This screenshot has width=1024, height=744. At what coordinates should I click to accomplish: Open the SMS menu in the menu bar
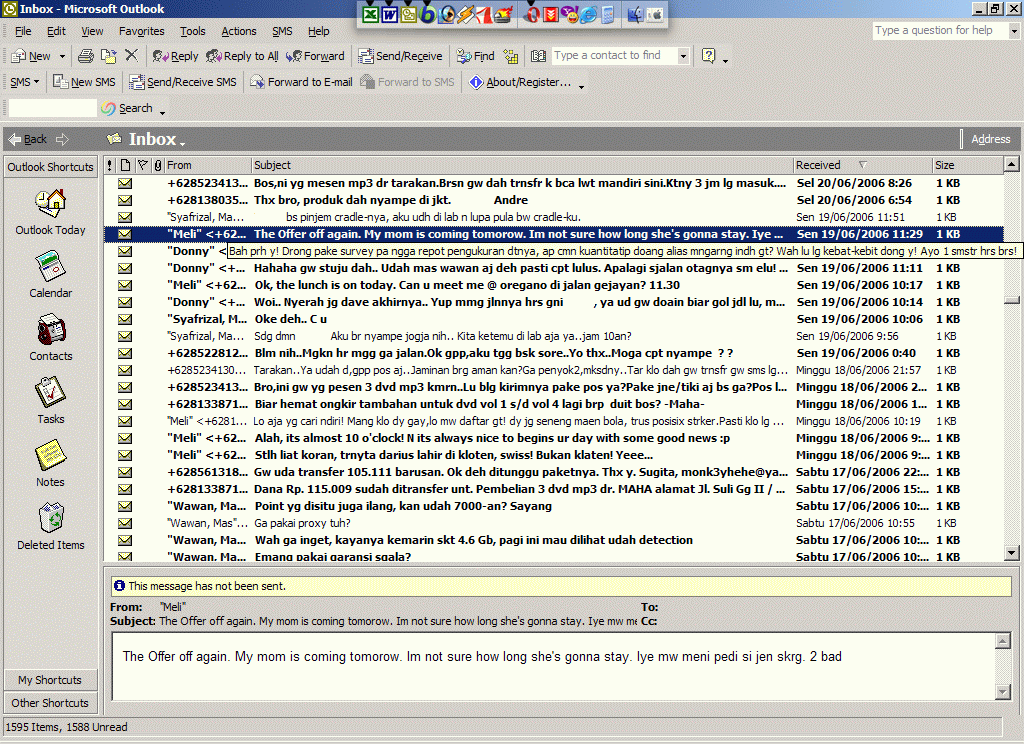coord(282,31)
